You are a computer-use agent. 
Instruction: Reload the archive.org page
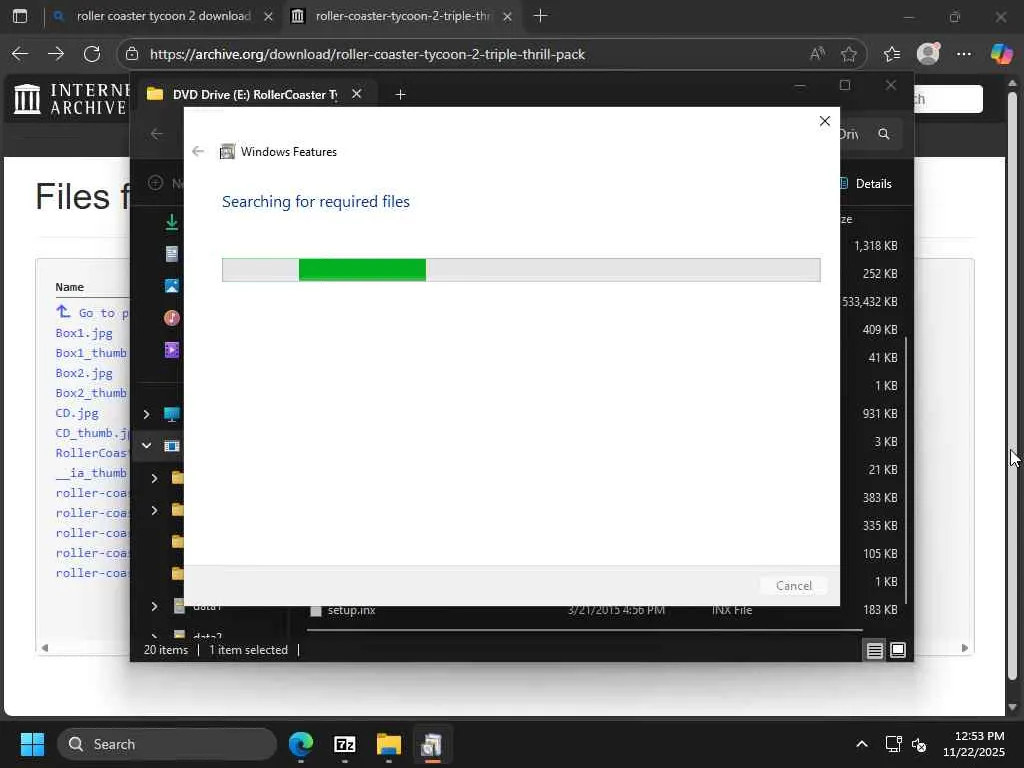92,54
